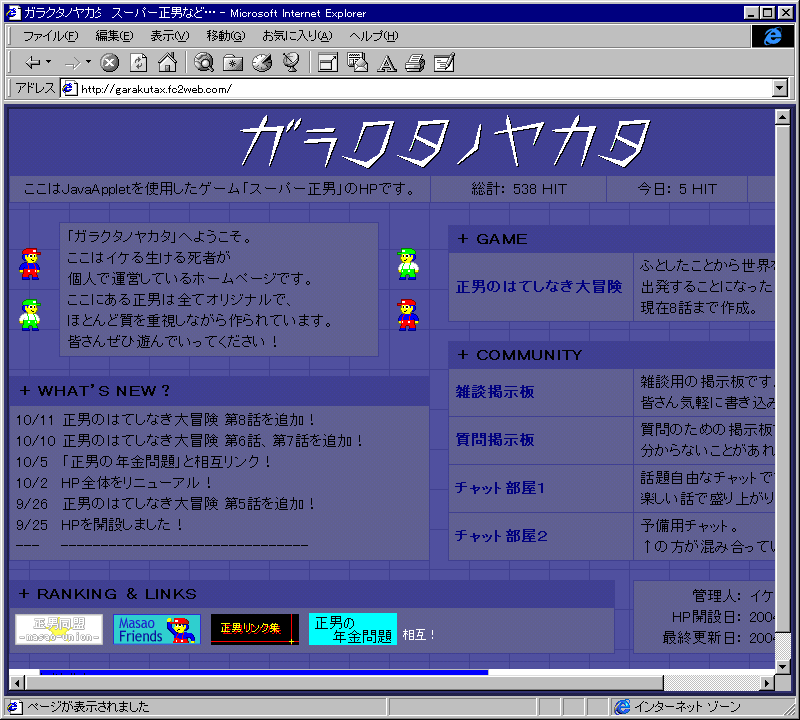This screenshot has width=800, height=720.
Task: Click the アドレス label on the address bar
Action: 35,88
